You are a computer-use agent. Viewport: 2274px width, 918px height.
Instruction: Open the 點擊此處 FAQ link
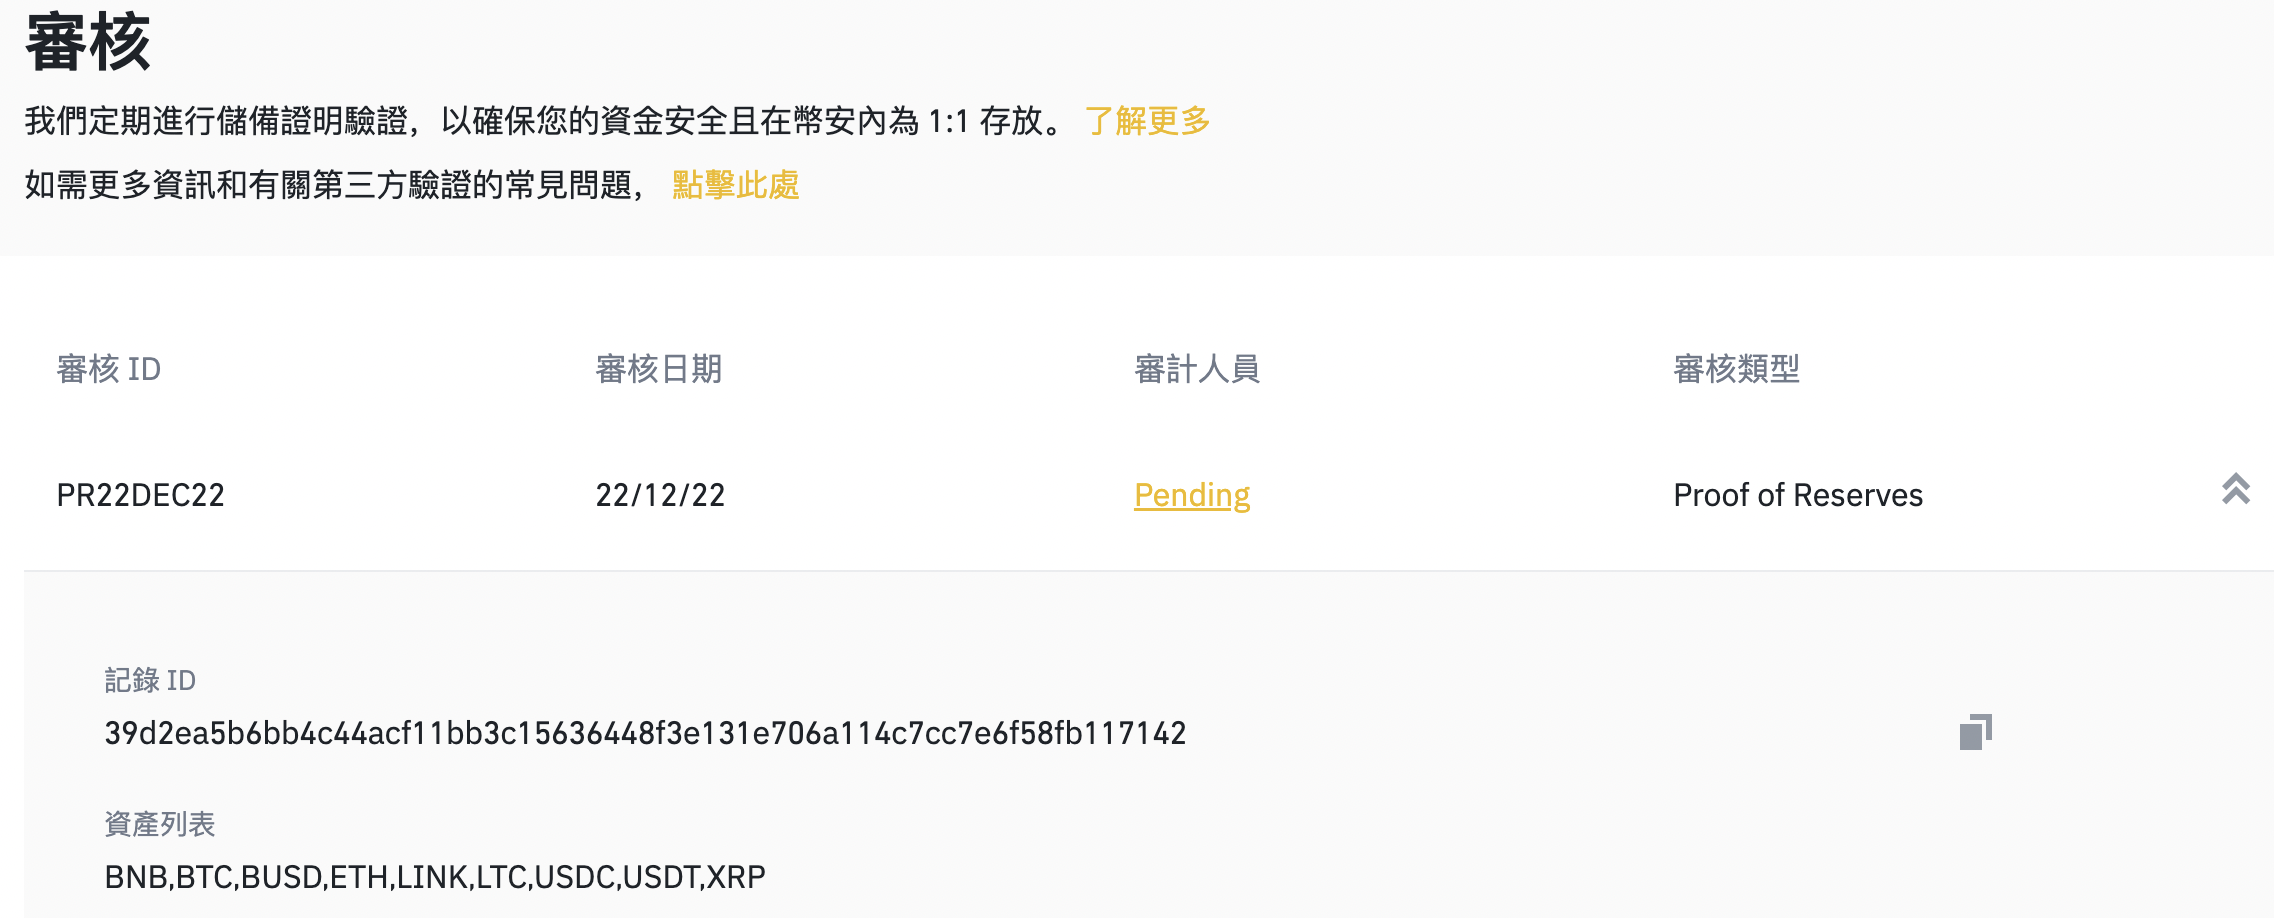[735, 187]
